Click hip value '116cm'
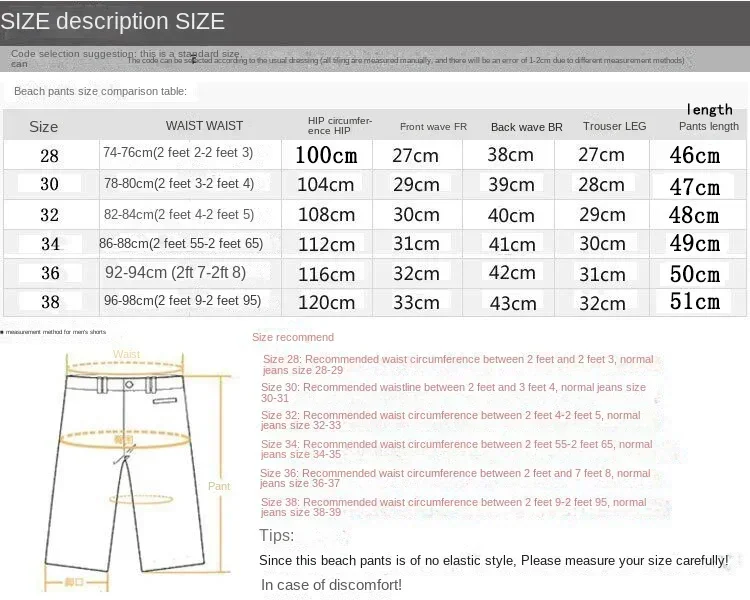750x600 pixels. (326, 275)
